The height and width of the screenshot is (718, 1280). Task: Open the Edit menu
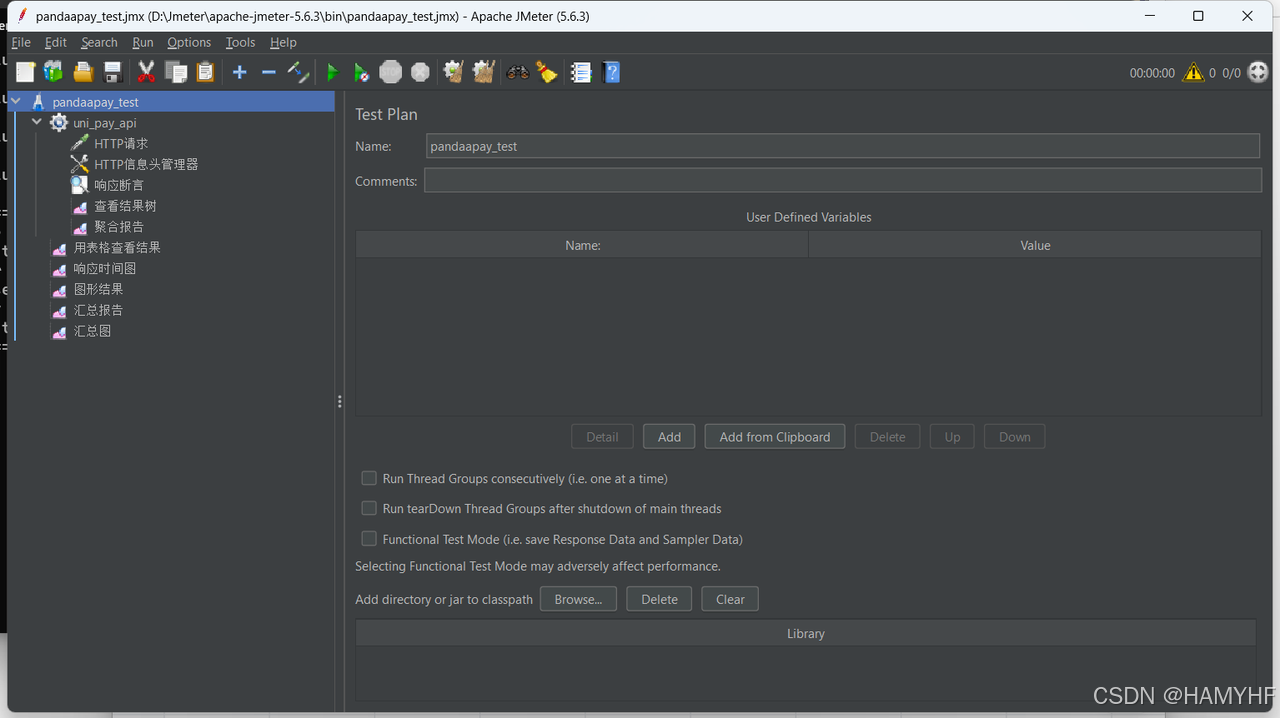pos(56,42)
